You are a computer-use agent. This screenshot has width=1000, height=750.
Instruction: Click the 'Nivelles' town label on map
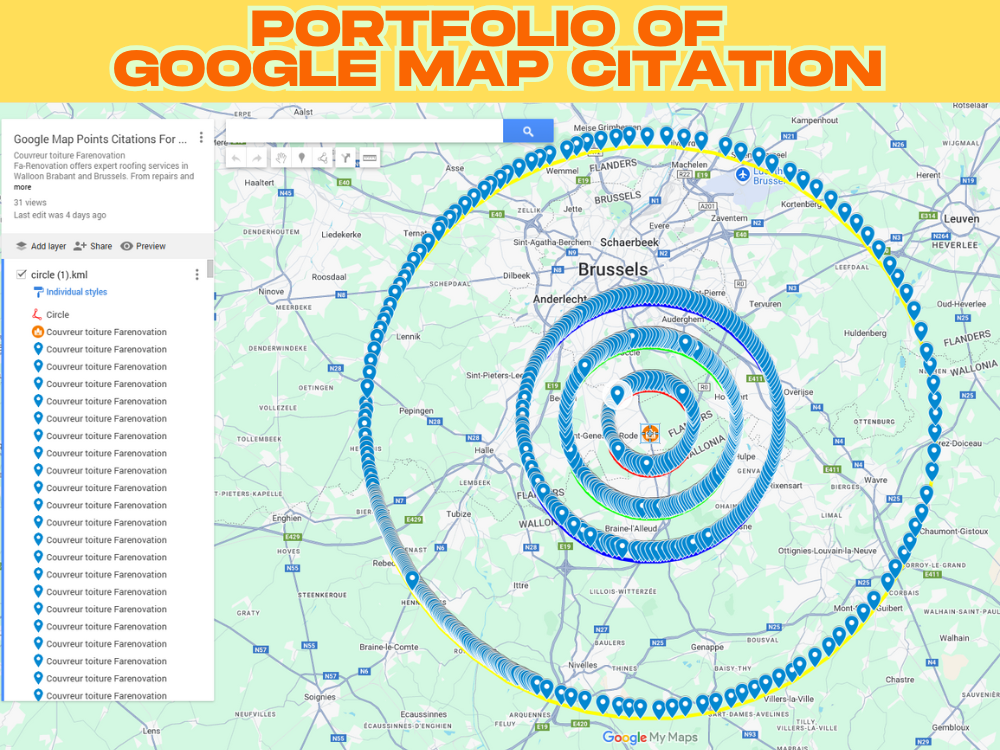click(582, 665)
